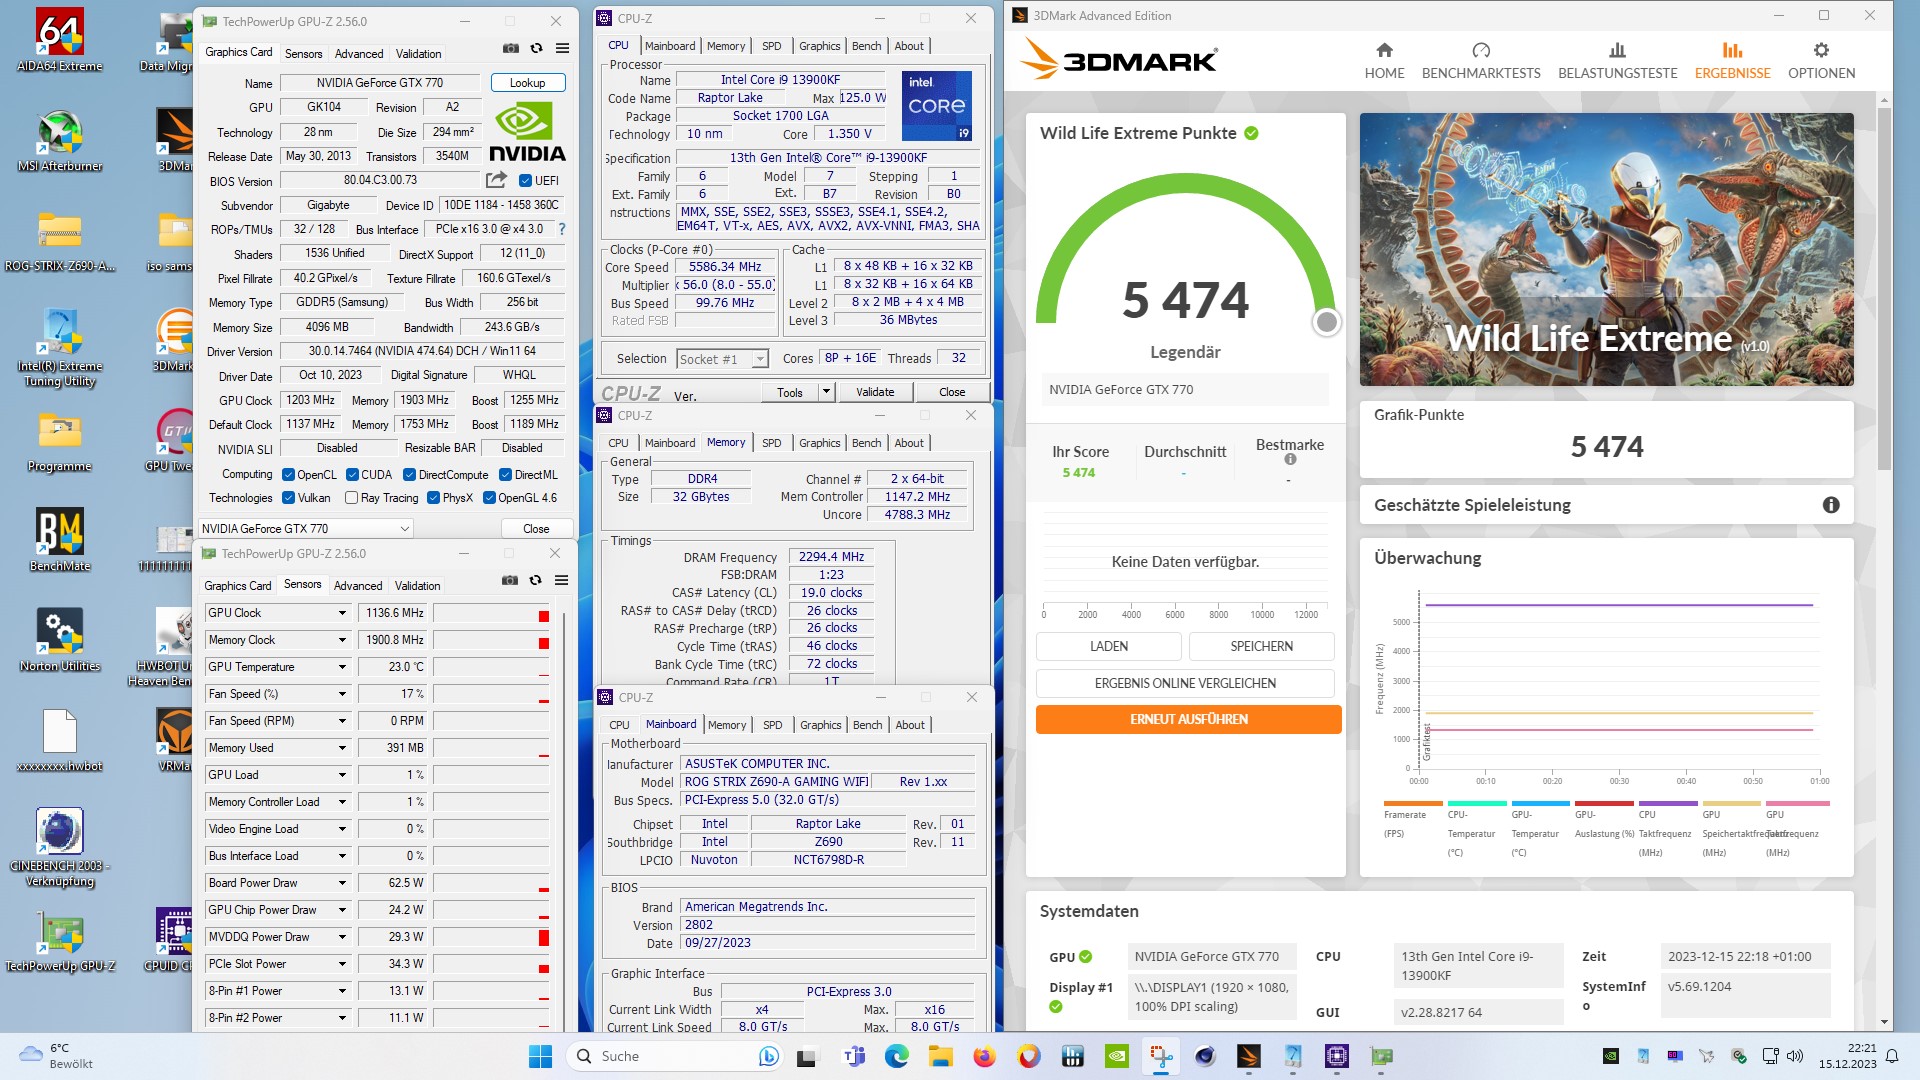This screenshot has width=1920, height=1080.
Task: Click the Bestmarke info icon
Action: 1290,460
